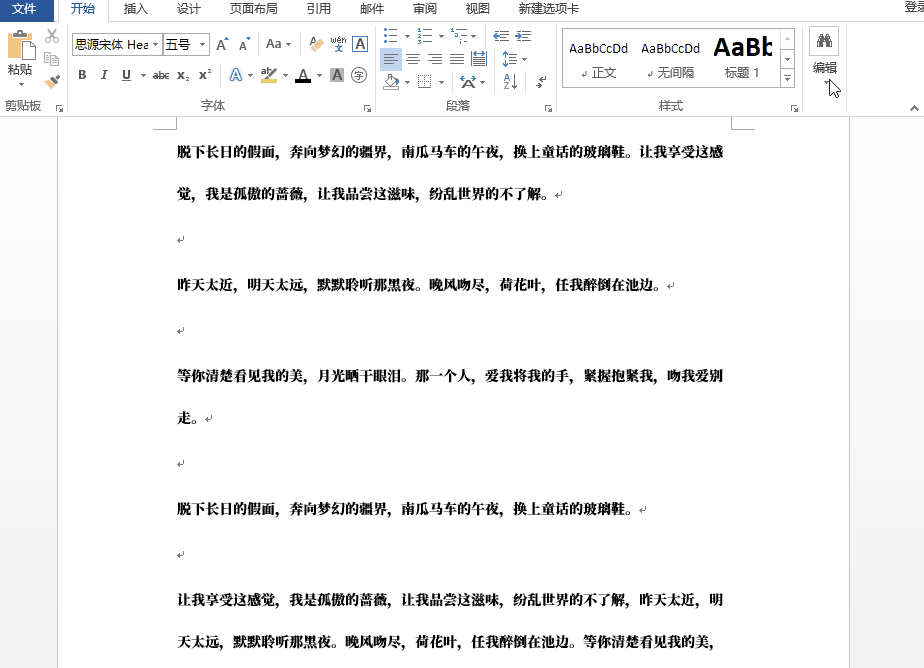Screen dimensions: 924x668
Task: Open multilevel list dropdown
Action: coord(473,36)
